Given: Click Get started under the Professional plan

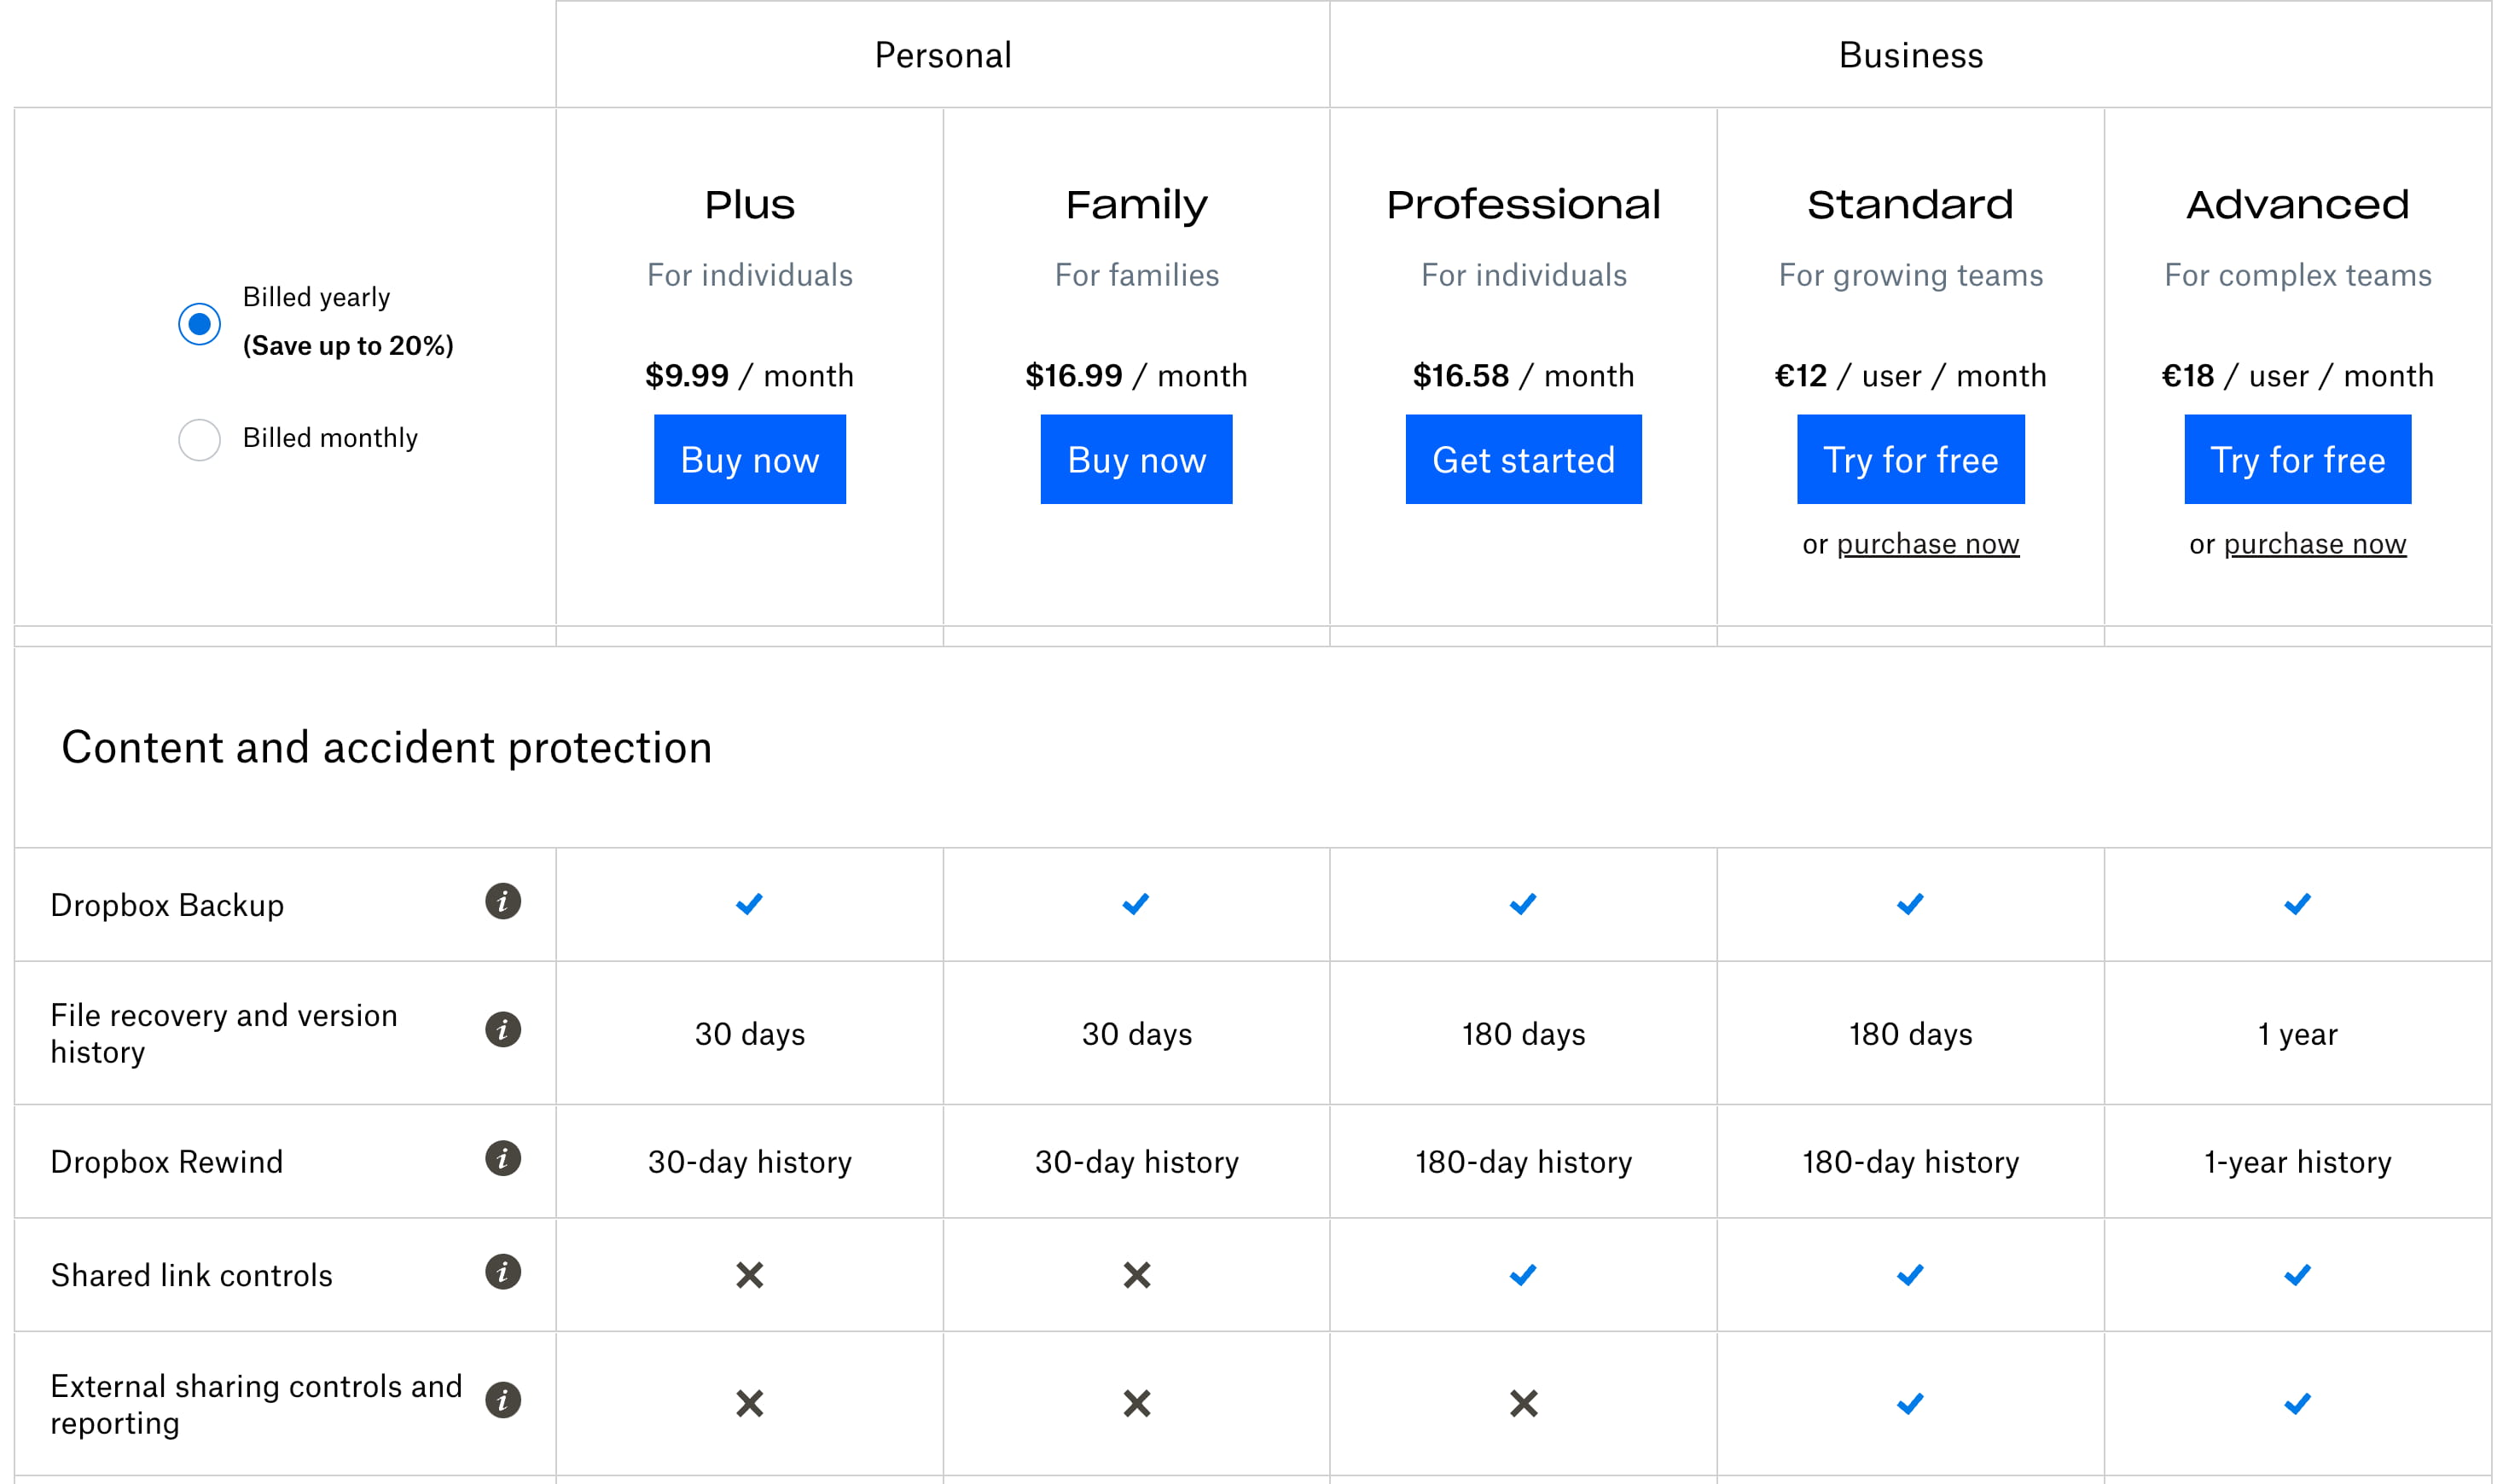Looking at the screenshot, I should tap(1523, 459).
